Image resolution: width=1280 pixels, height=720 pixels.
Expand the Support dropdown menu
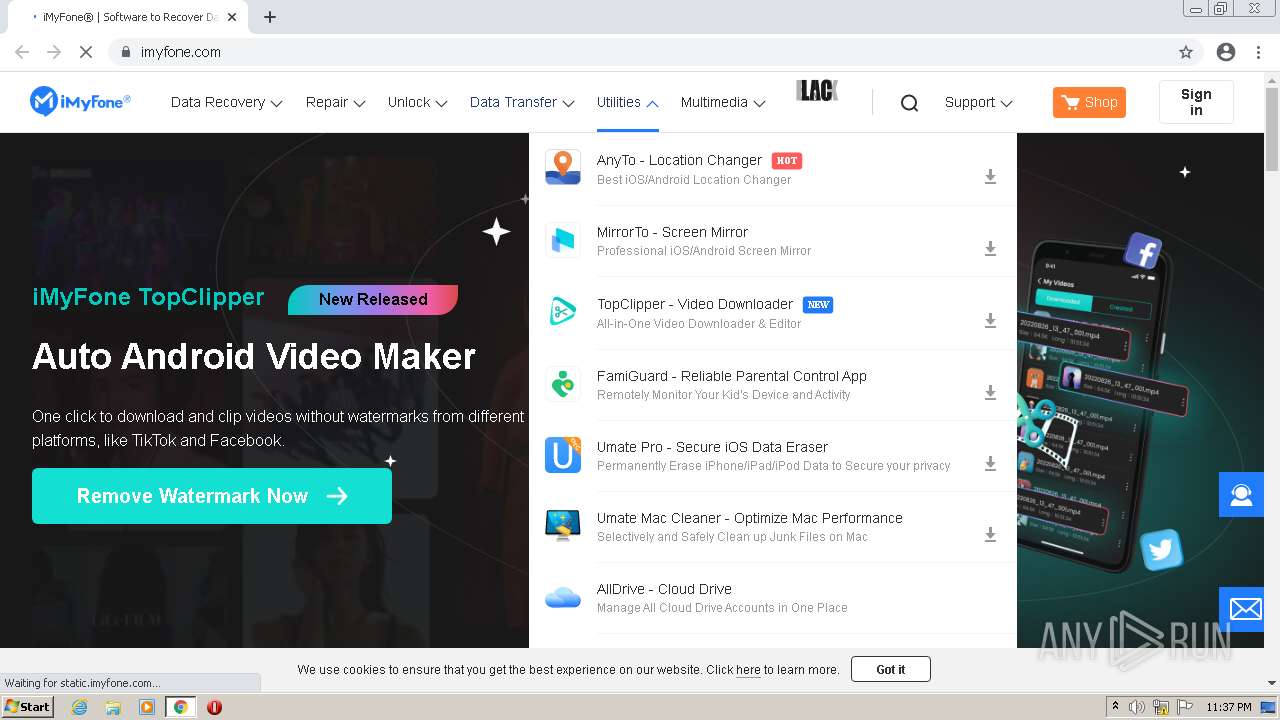tap(979, 102)
